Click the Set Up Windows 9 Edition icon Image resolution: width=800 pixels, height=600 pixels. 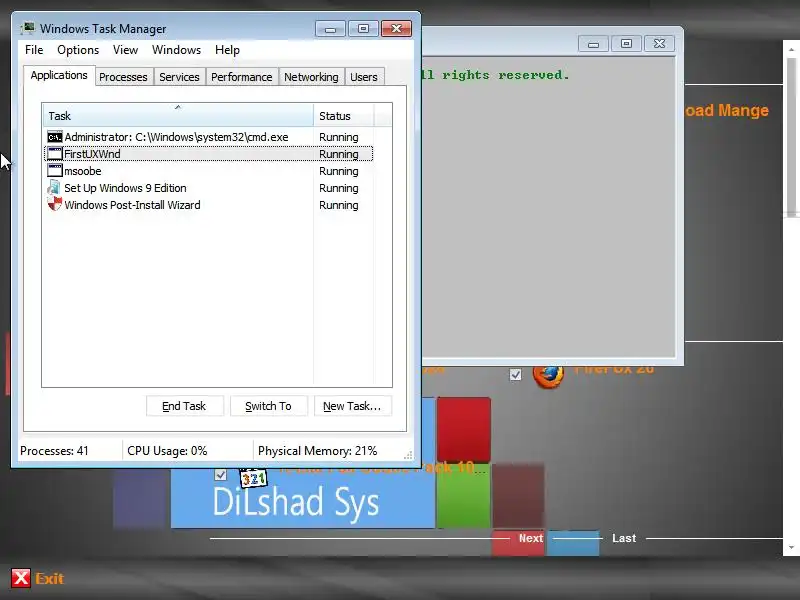[55, 188]
